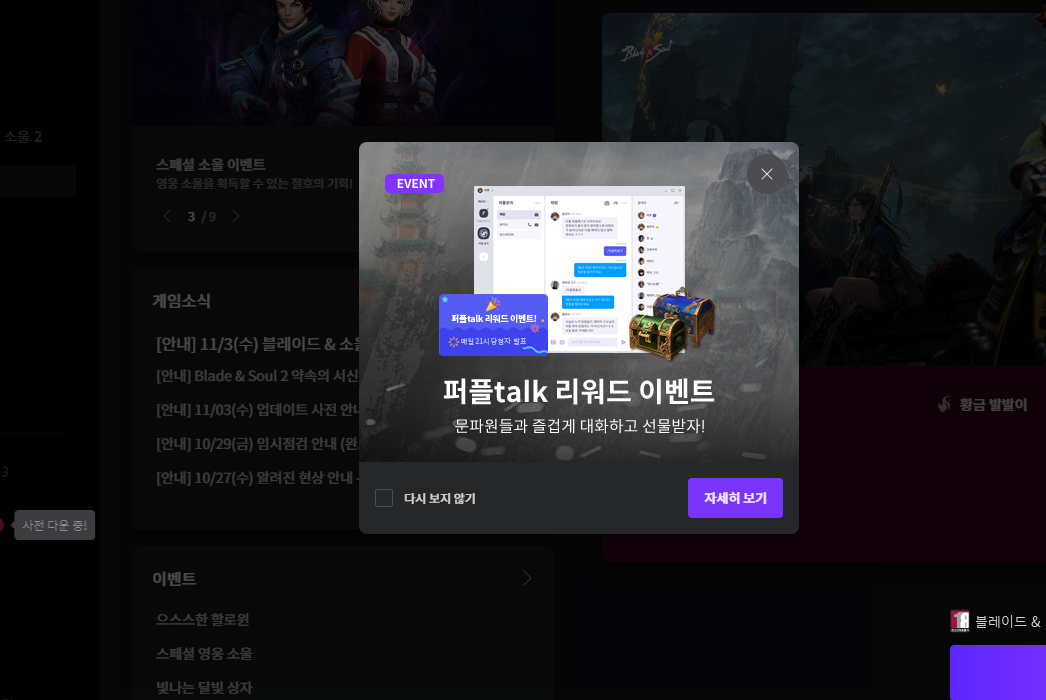The image size is (1046, 700).
Task: Go to next banner slide arrow
Action: [235, 216]
